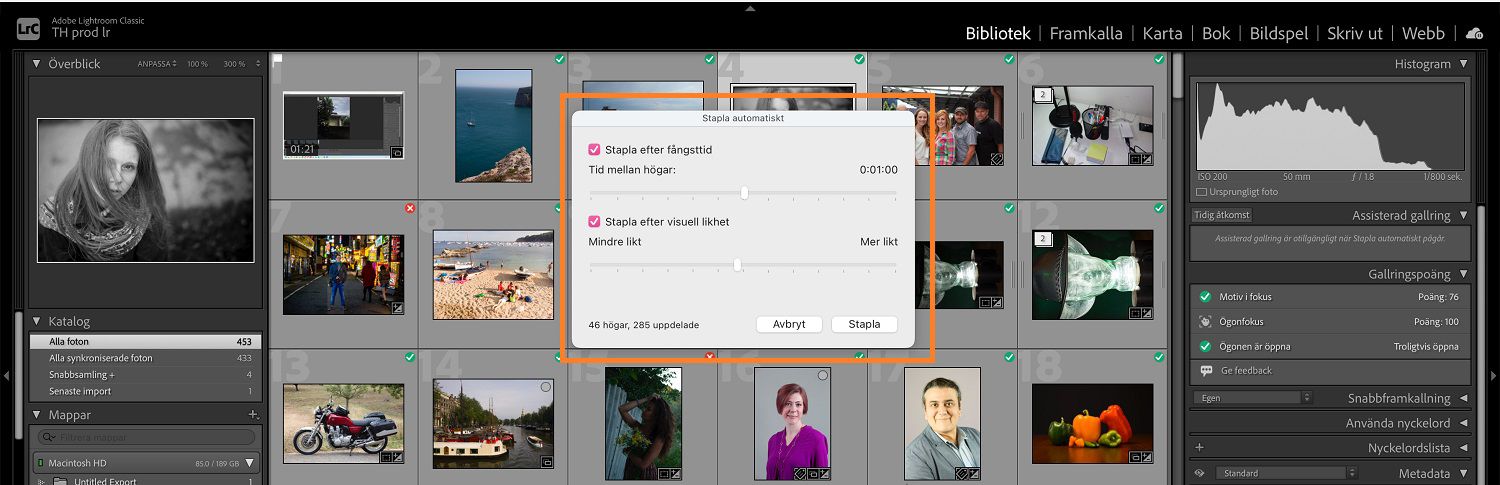Collapse the Gallringspoäng panel
This screenshot has height=485, width=1500.
[x=1464, y=274]
